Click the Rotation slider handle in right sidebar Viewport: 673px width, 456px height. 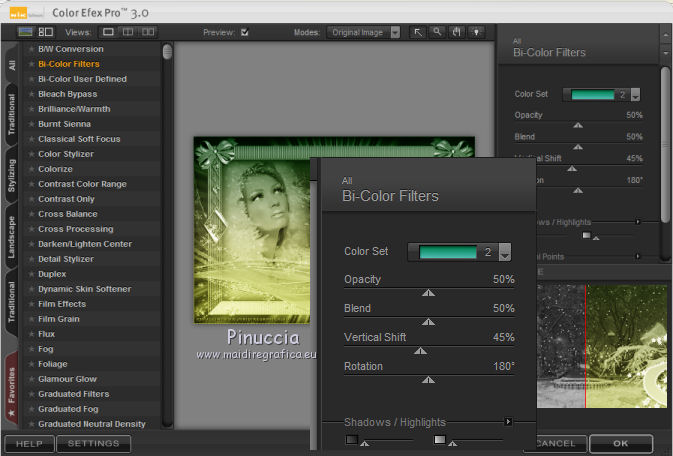[x=578, y=190]
